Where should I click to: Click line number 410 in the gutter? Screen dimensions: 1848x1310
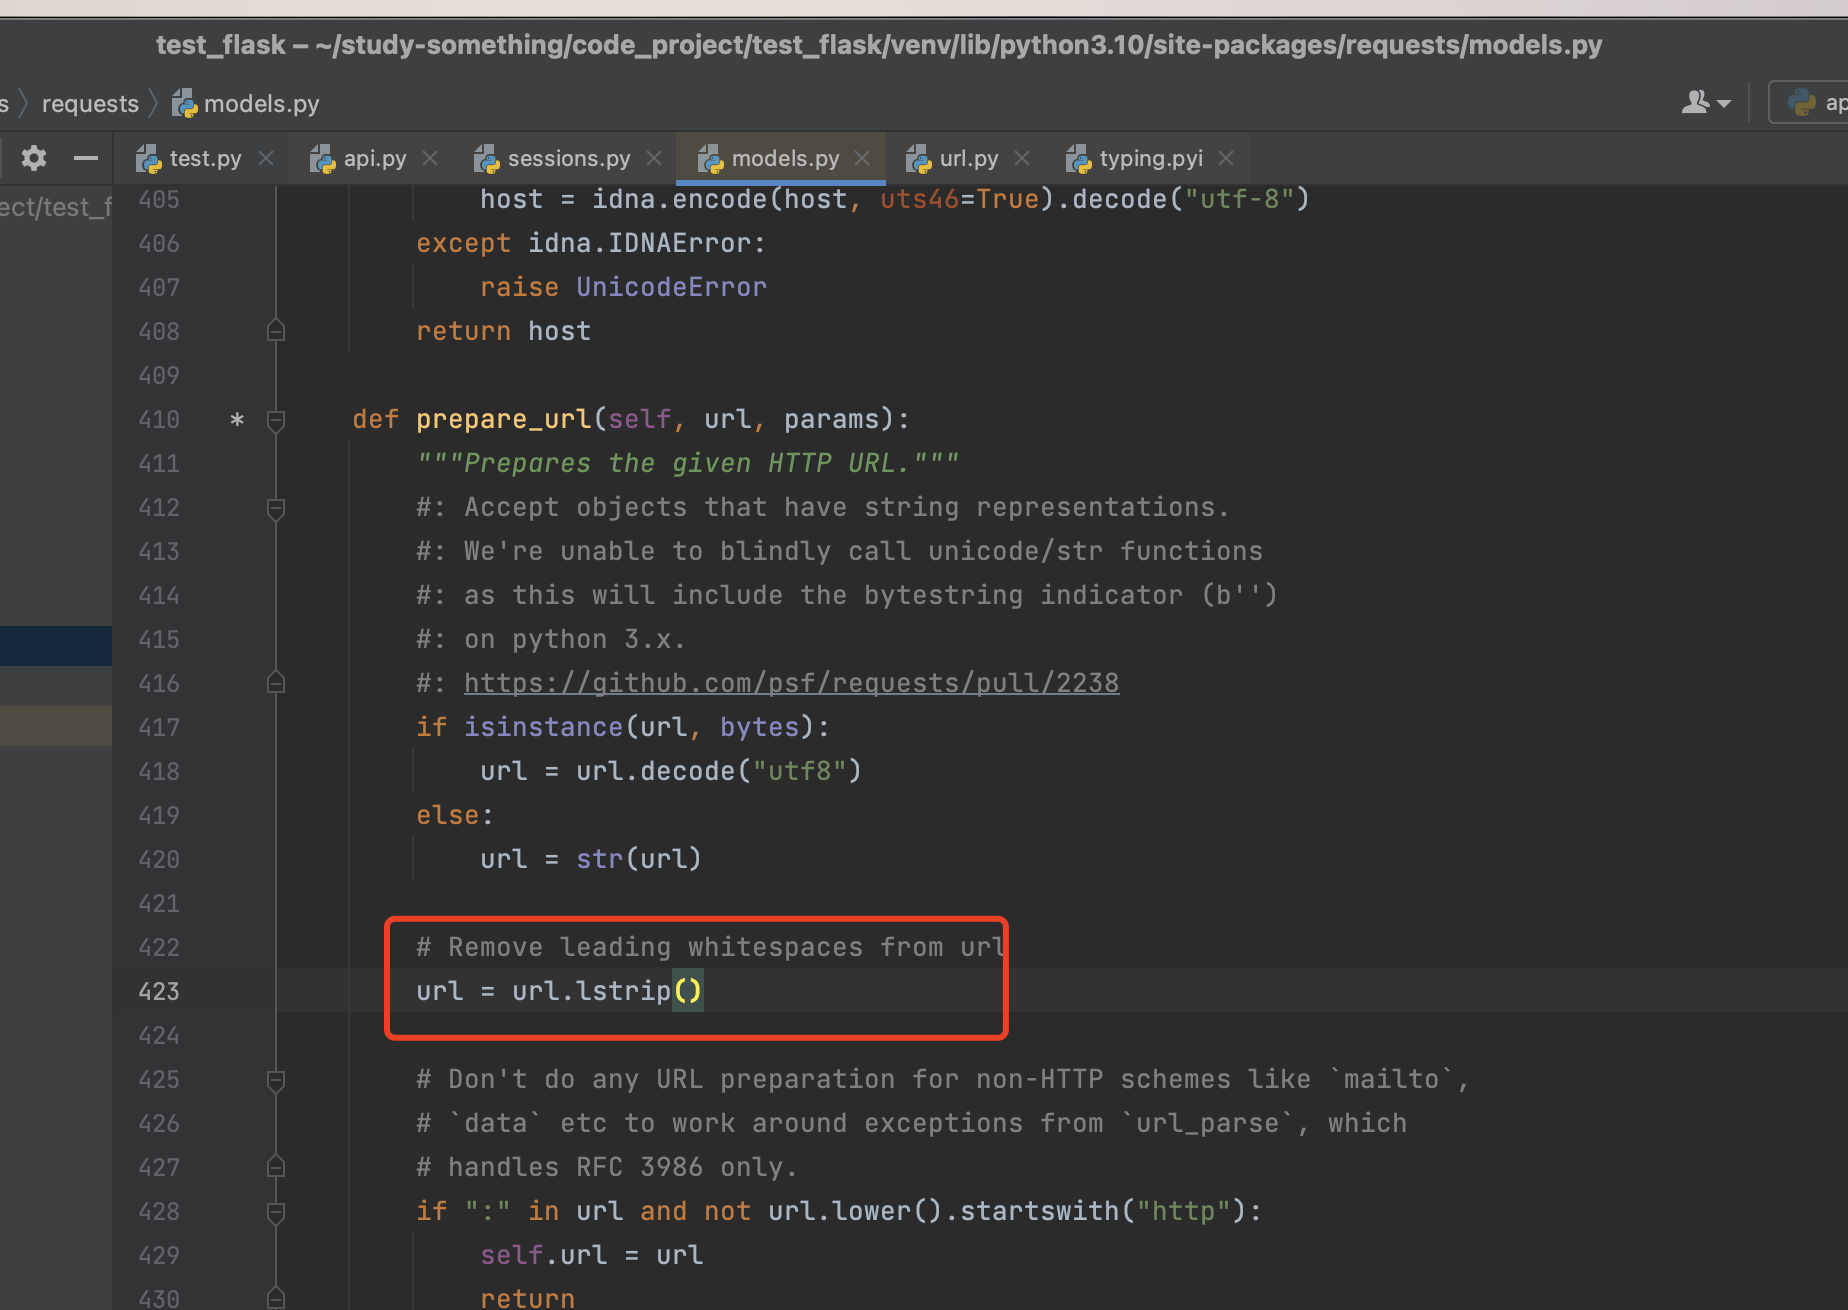tap(159, 419)
